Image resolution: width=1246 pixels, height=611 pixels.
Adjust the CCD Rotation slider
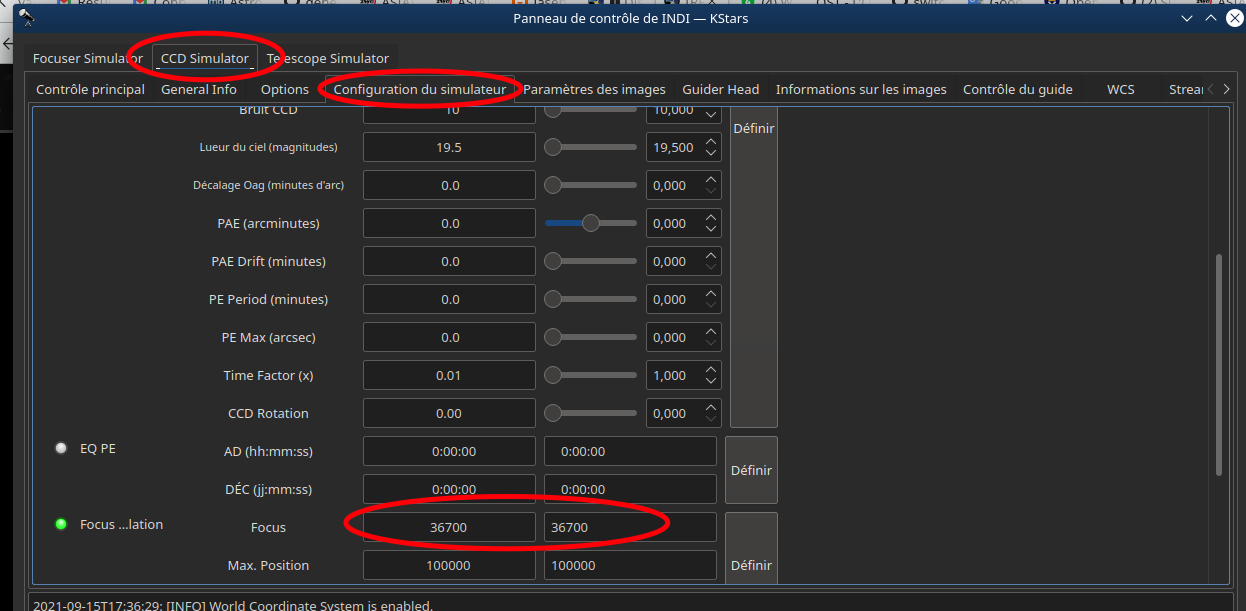pyautogui.click(x=590, y=413)
